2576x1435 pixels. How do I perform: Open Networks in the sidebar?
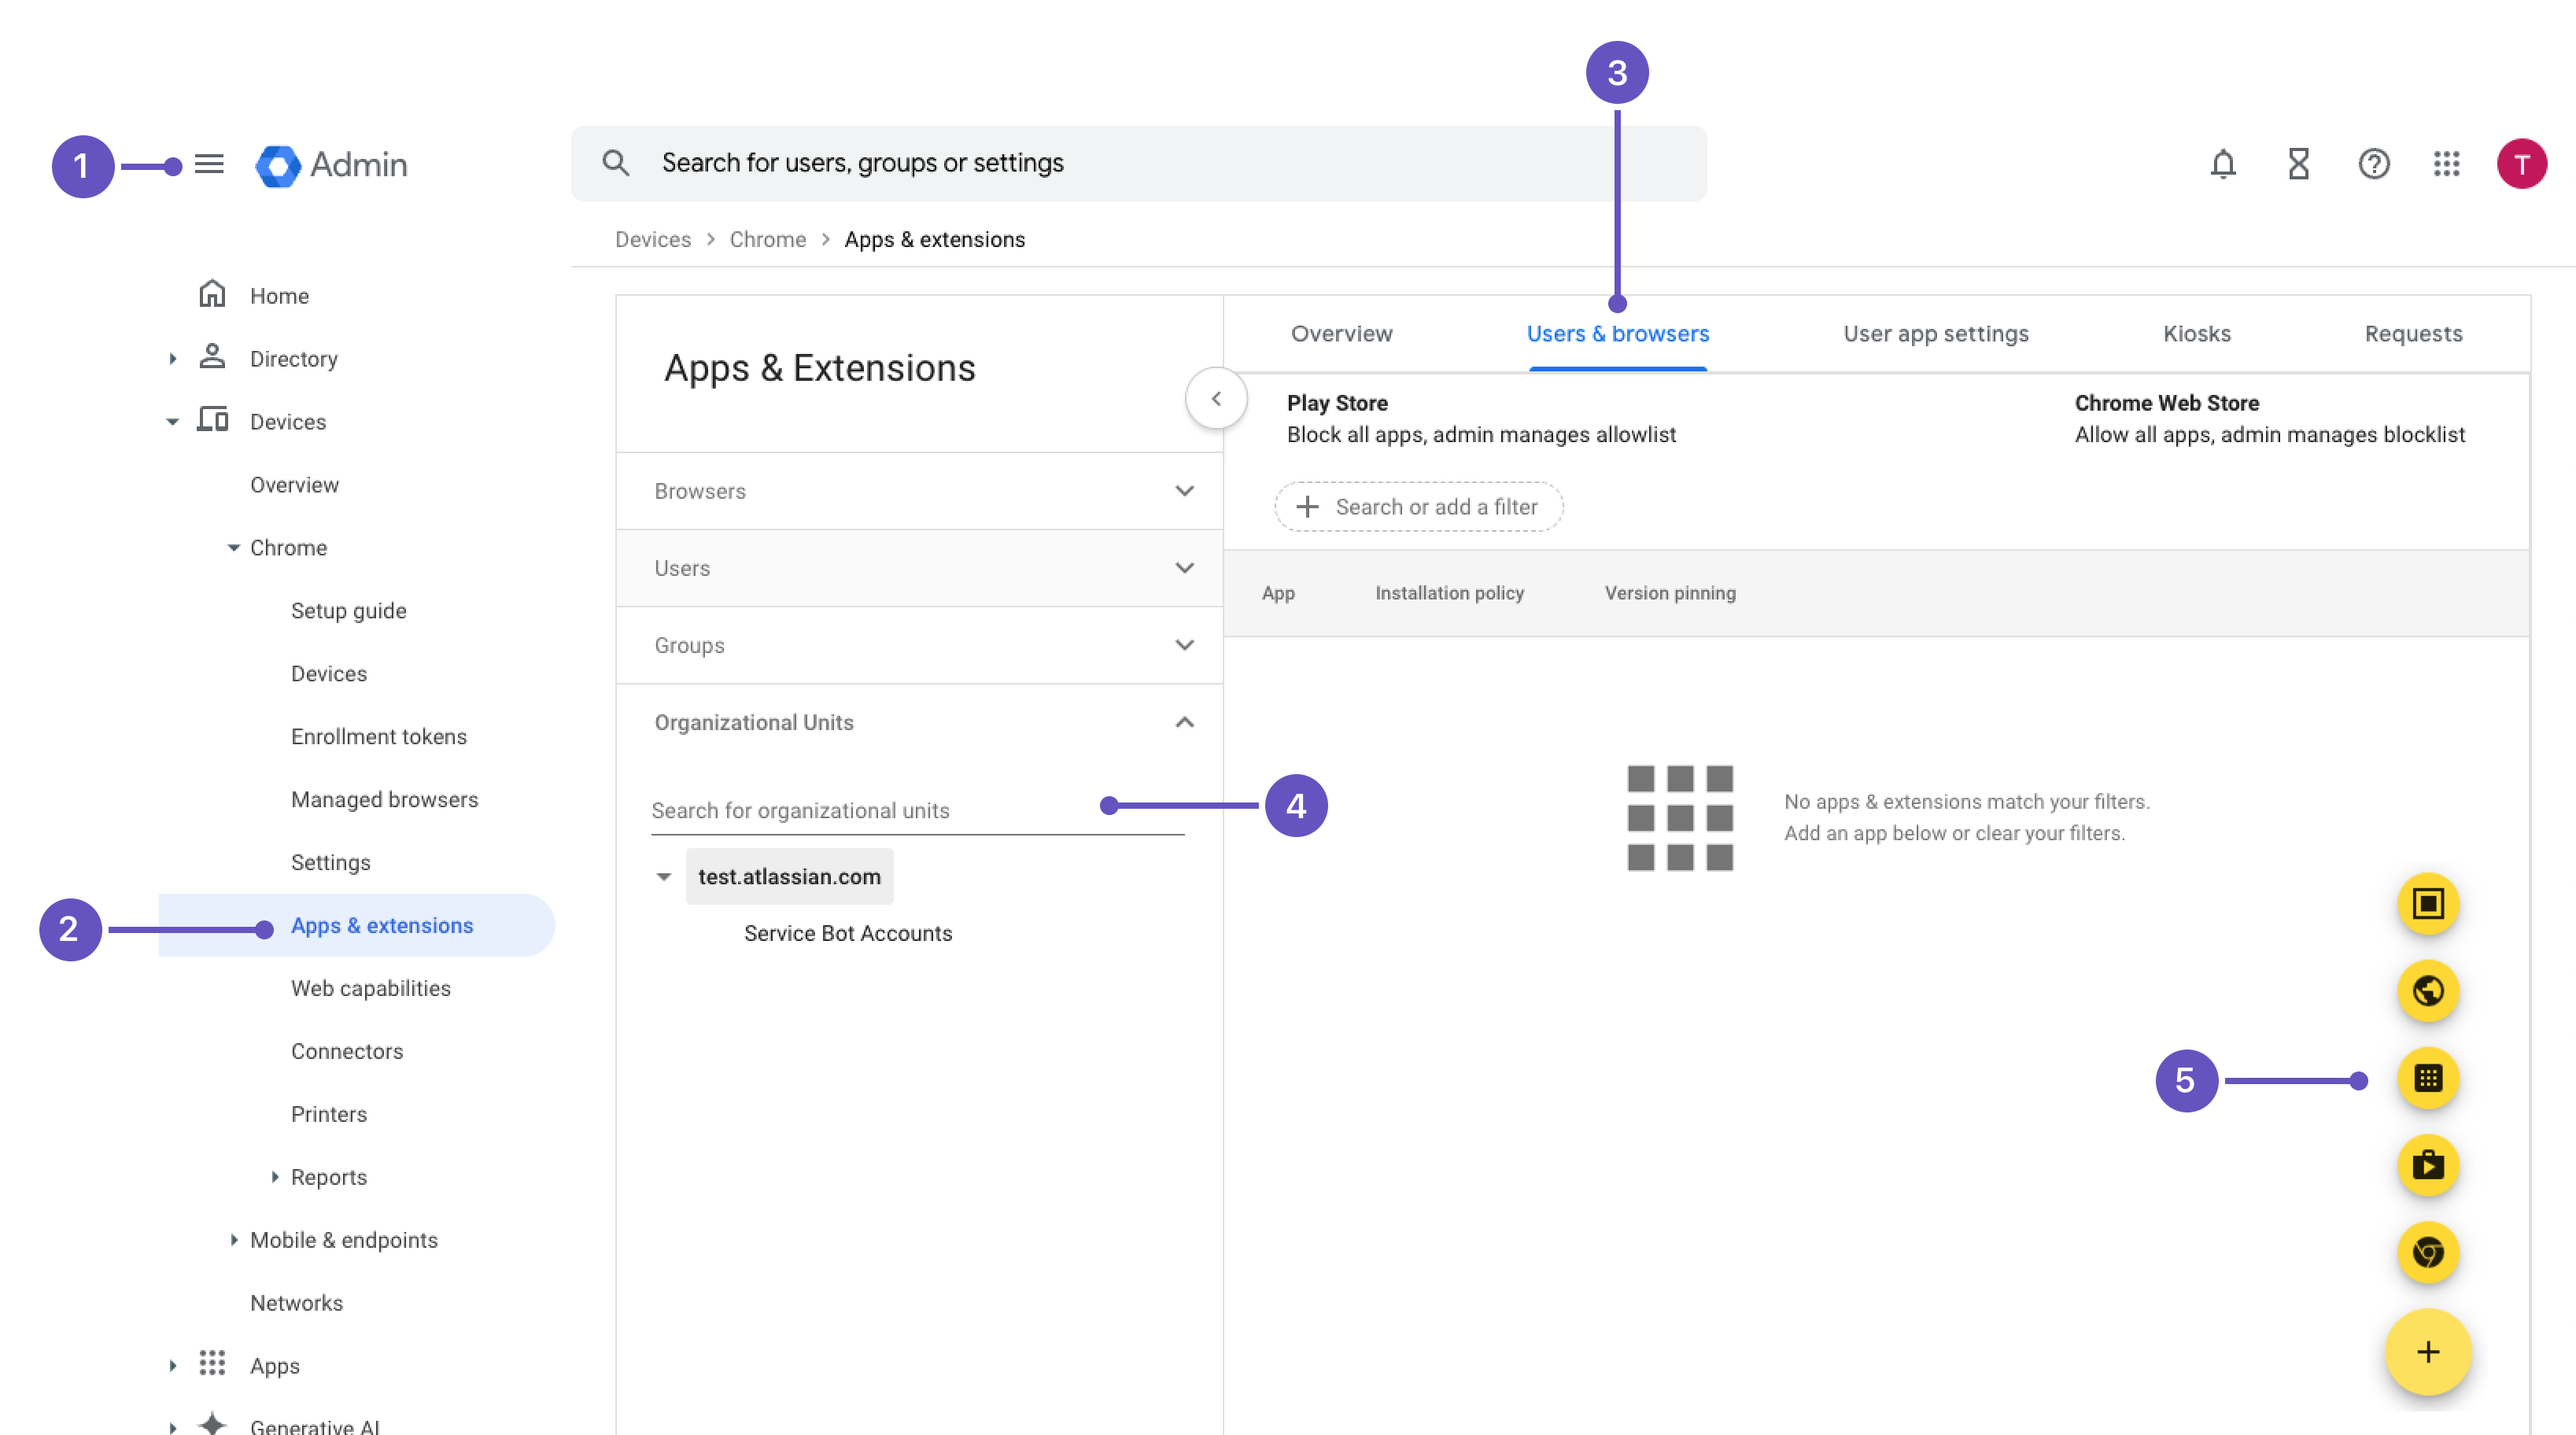click(x=296, y=1304)
